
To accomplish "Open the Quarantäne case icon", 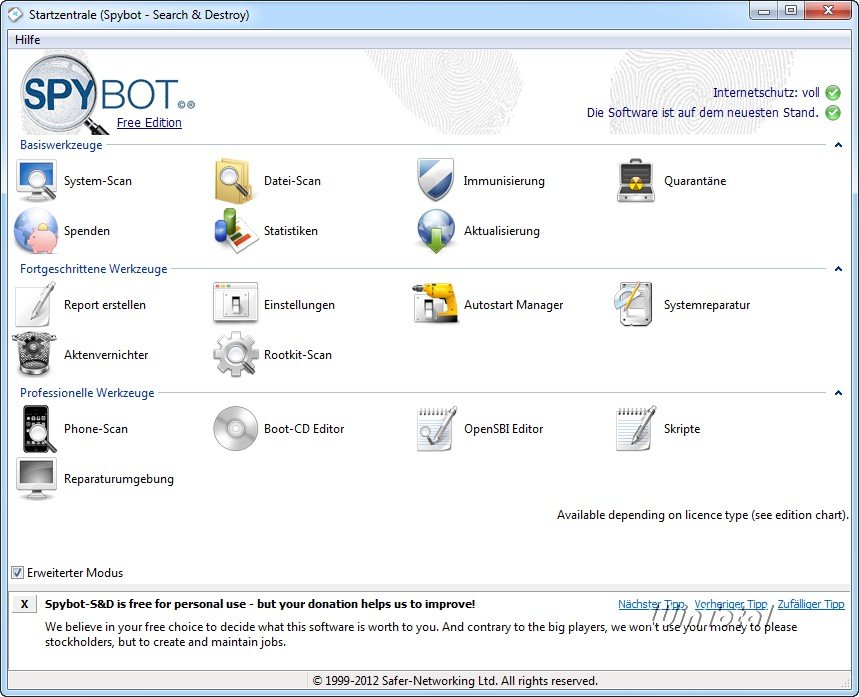I will coord(636,181).
